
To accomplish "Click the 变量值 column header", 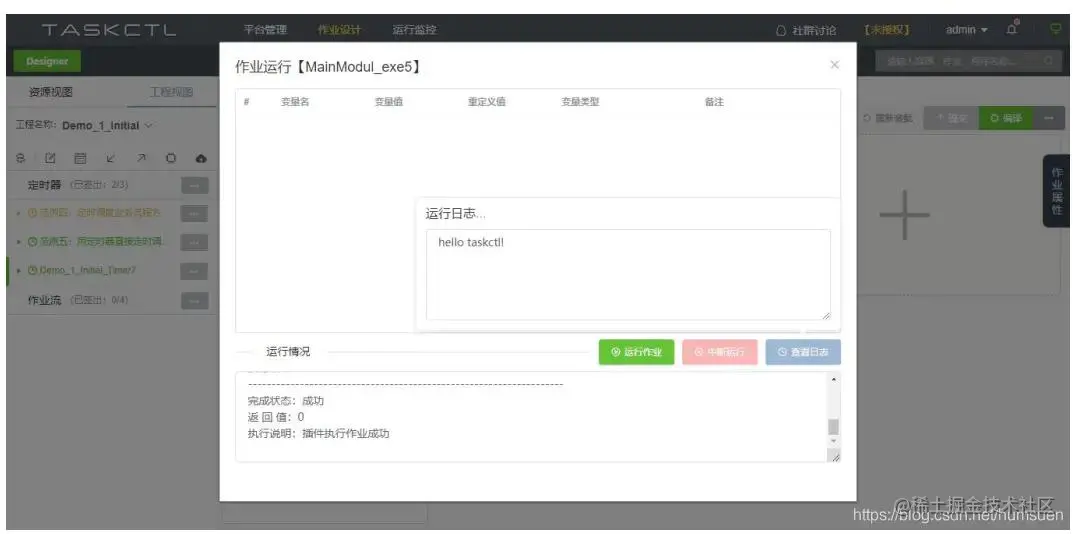I will coord(388,102).
